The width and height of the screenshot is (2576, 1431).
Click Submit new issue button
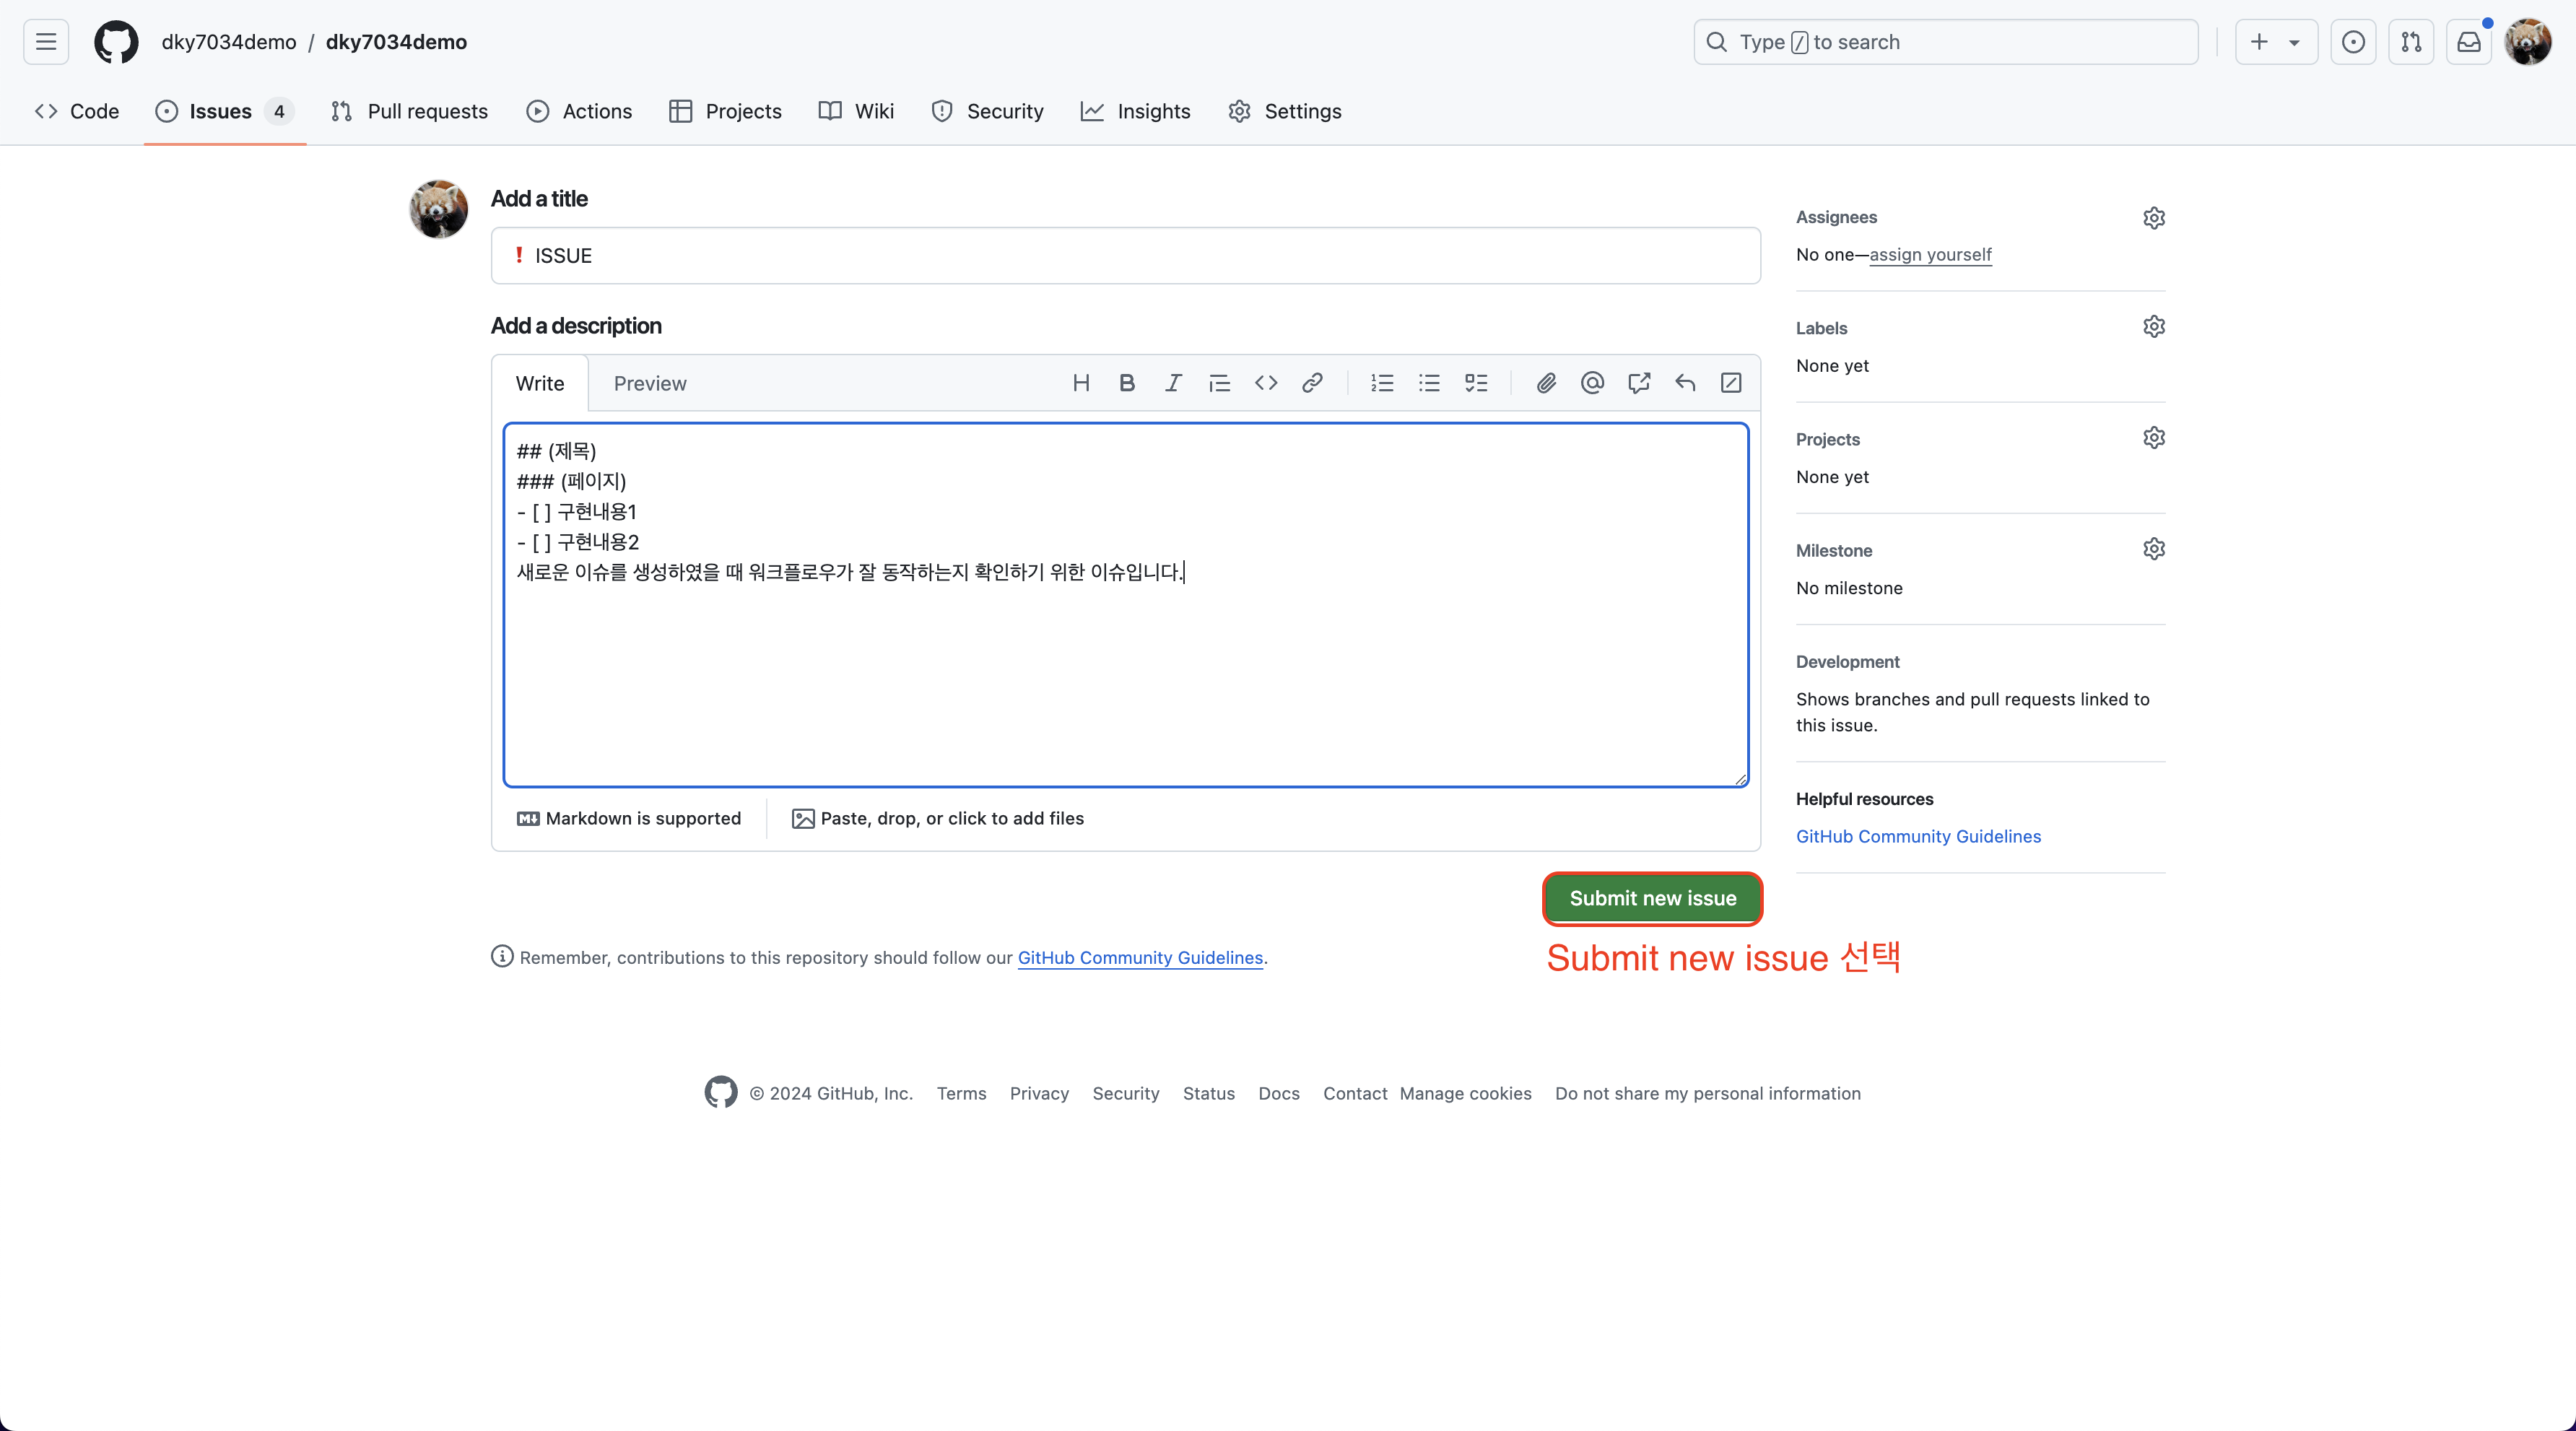[x=1652, y=898]
